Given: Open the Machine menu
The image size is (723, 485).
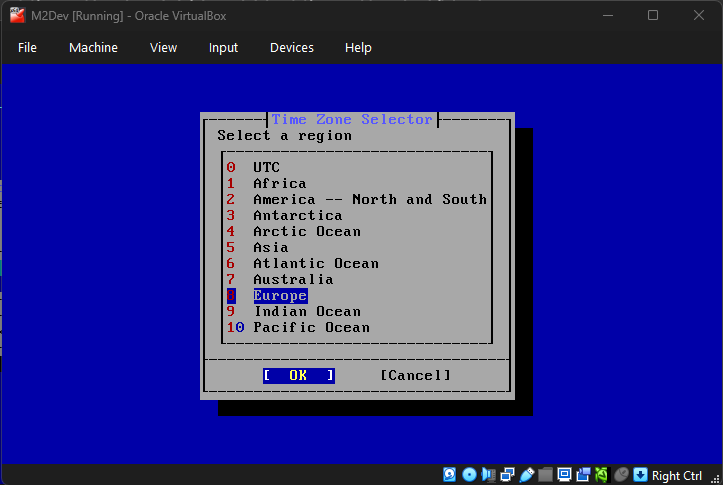Looking at the screenshot, I should [x=93, y=48].
